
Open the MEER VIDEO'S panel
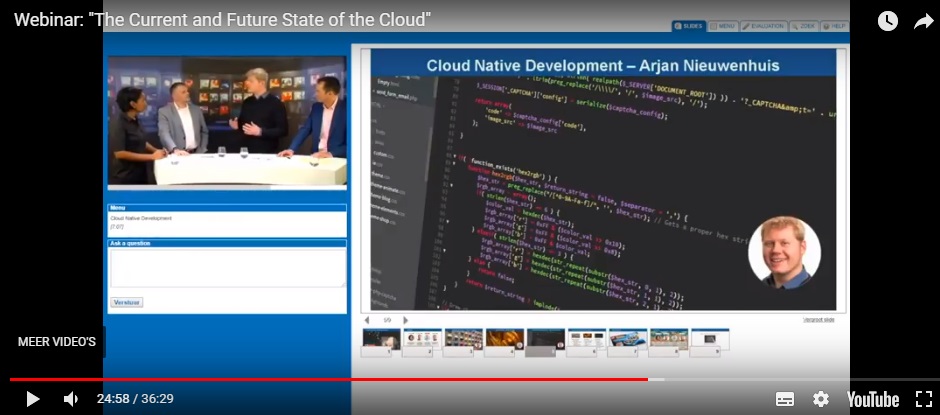(x=57, y=342)
